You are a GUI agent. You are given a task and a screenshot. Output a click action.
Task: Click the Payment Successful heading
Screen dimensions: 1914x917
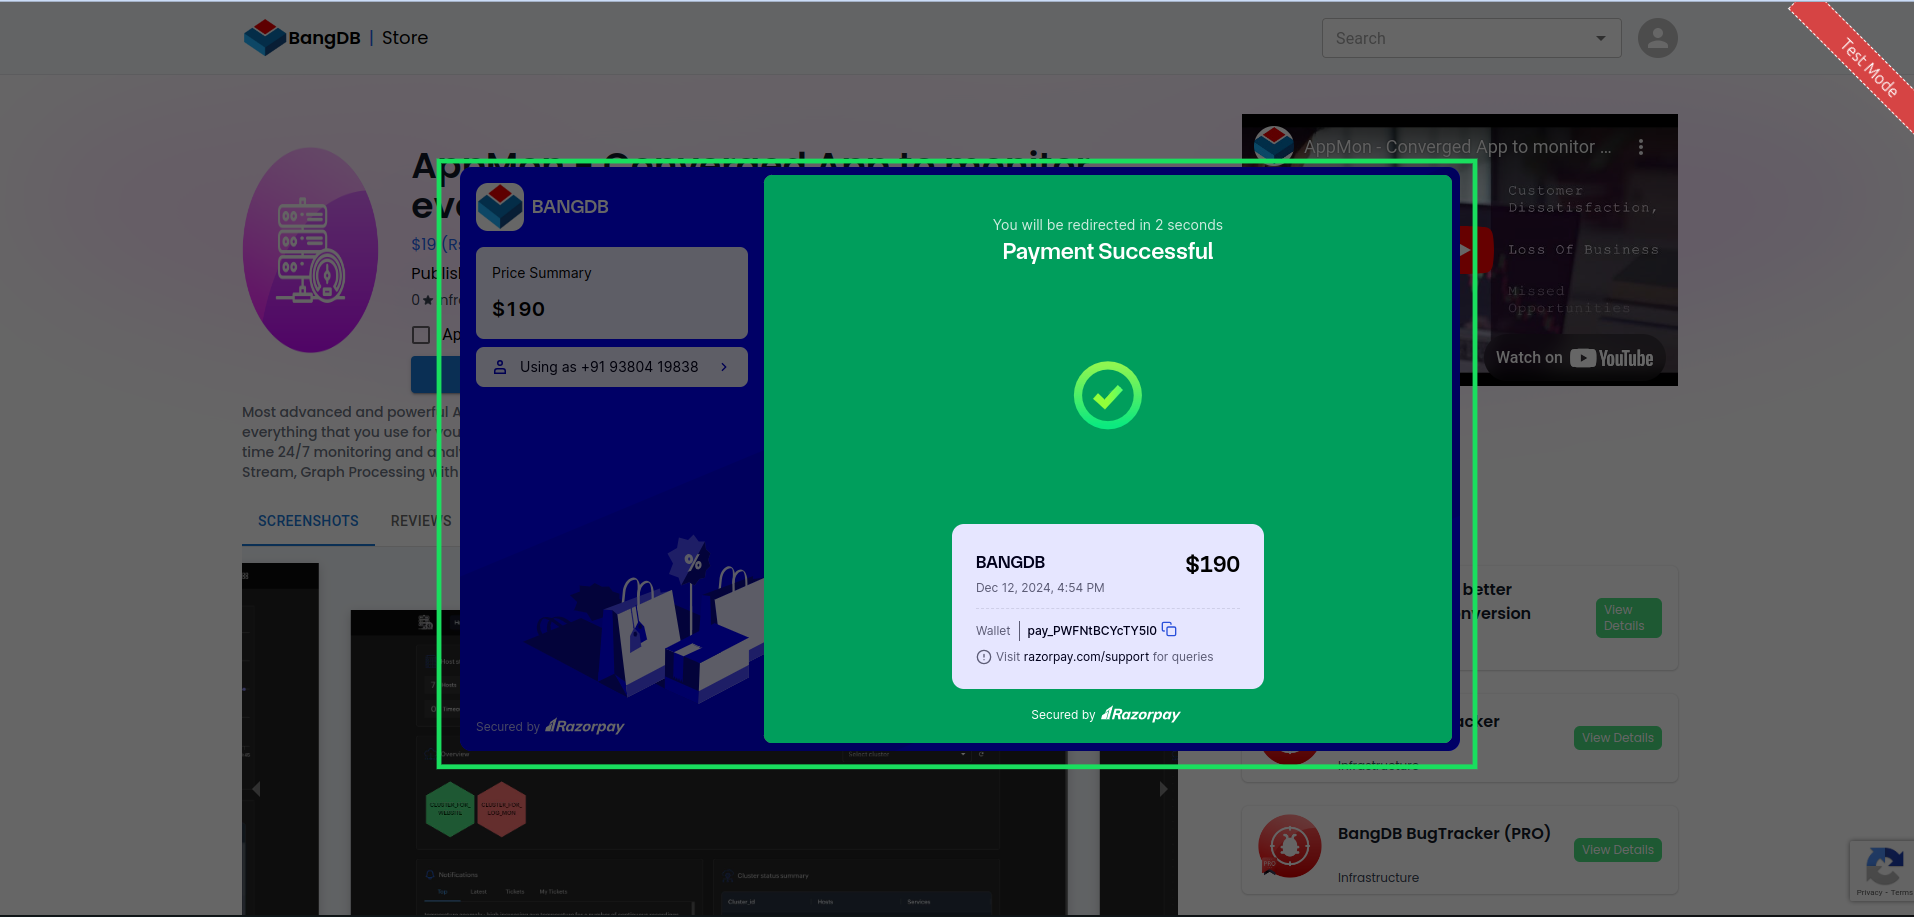click(1108, 252)
